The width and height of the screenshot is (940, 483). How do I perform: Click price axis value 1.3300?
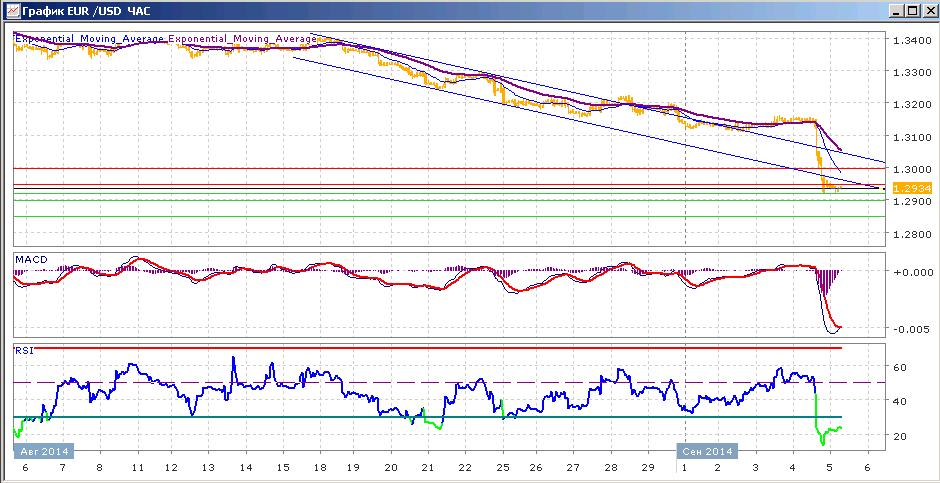(x=911, y=72)
